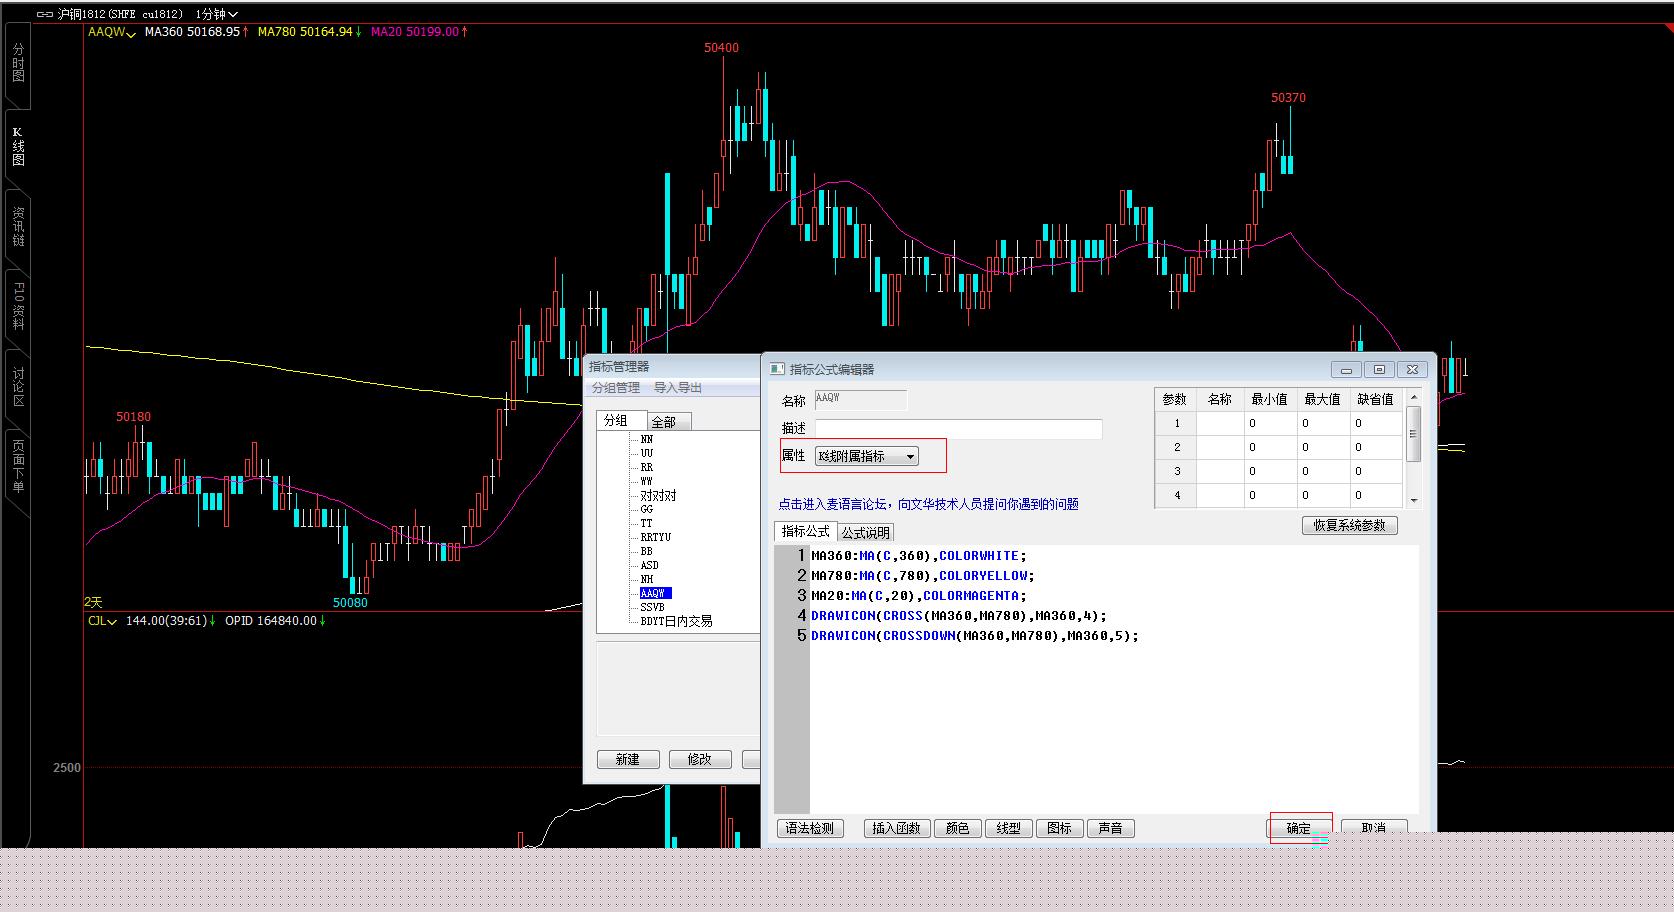The height and width of the screenshot is (912, 1674).
Task: Switch to the 公式说明 tab
Action: [x=865, y=532]
